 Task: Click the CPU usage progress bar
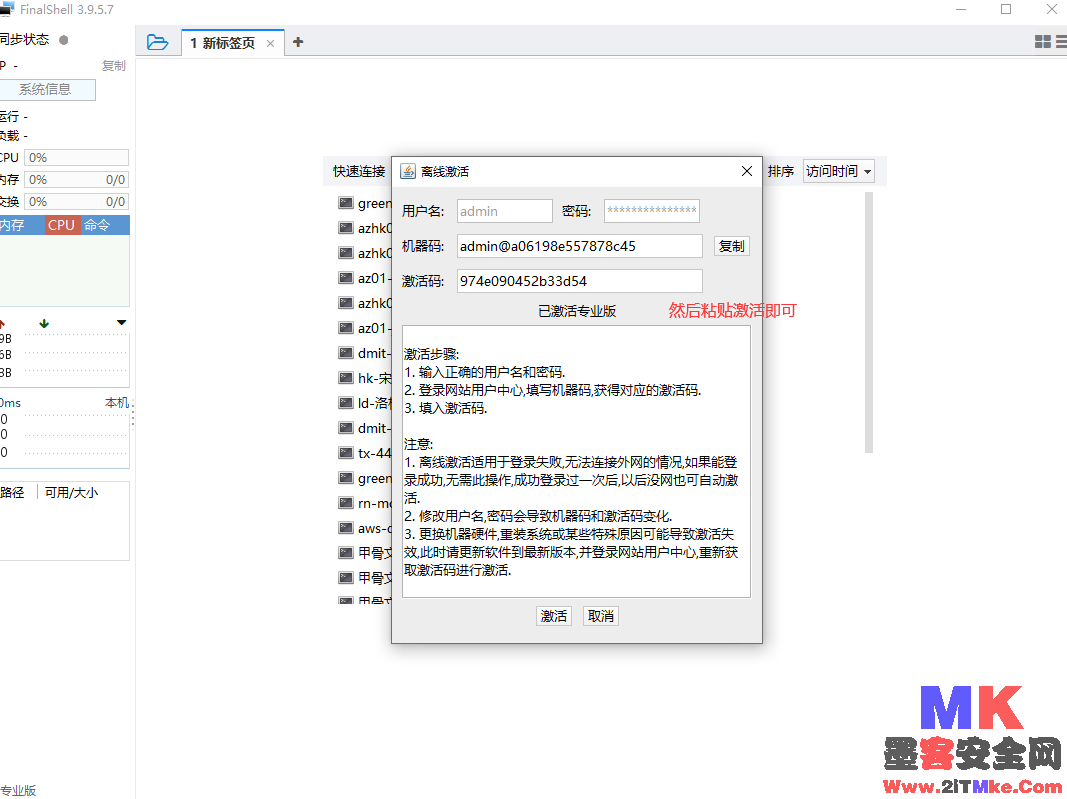point(76,157)
